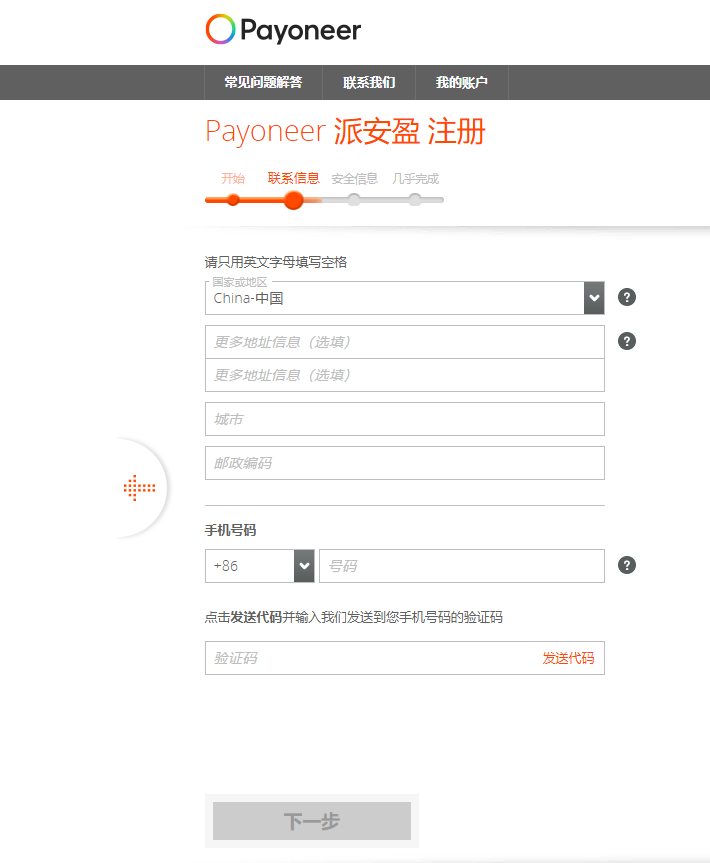Click help icon beside phone number field
The height and width of the screenshot is (863, 710).
627,565
